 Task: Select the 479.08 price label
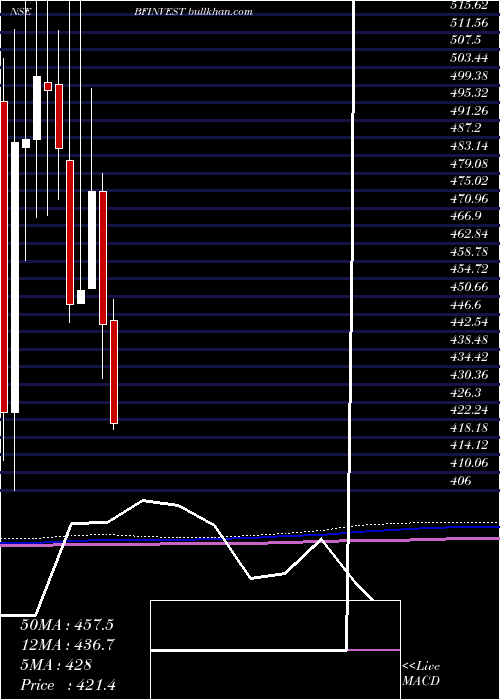(x=469, y=163)
